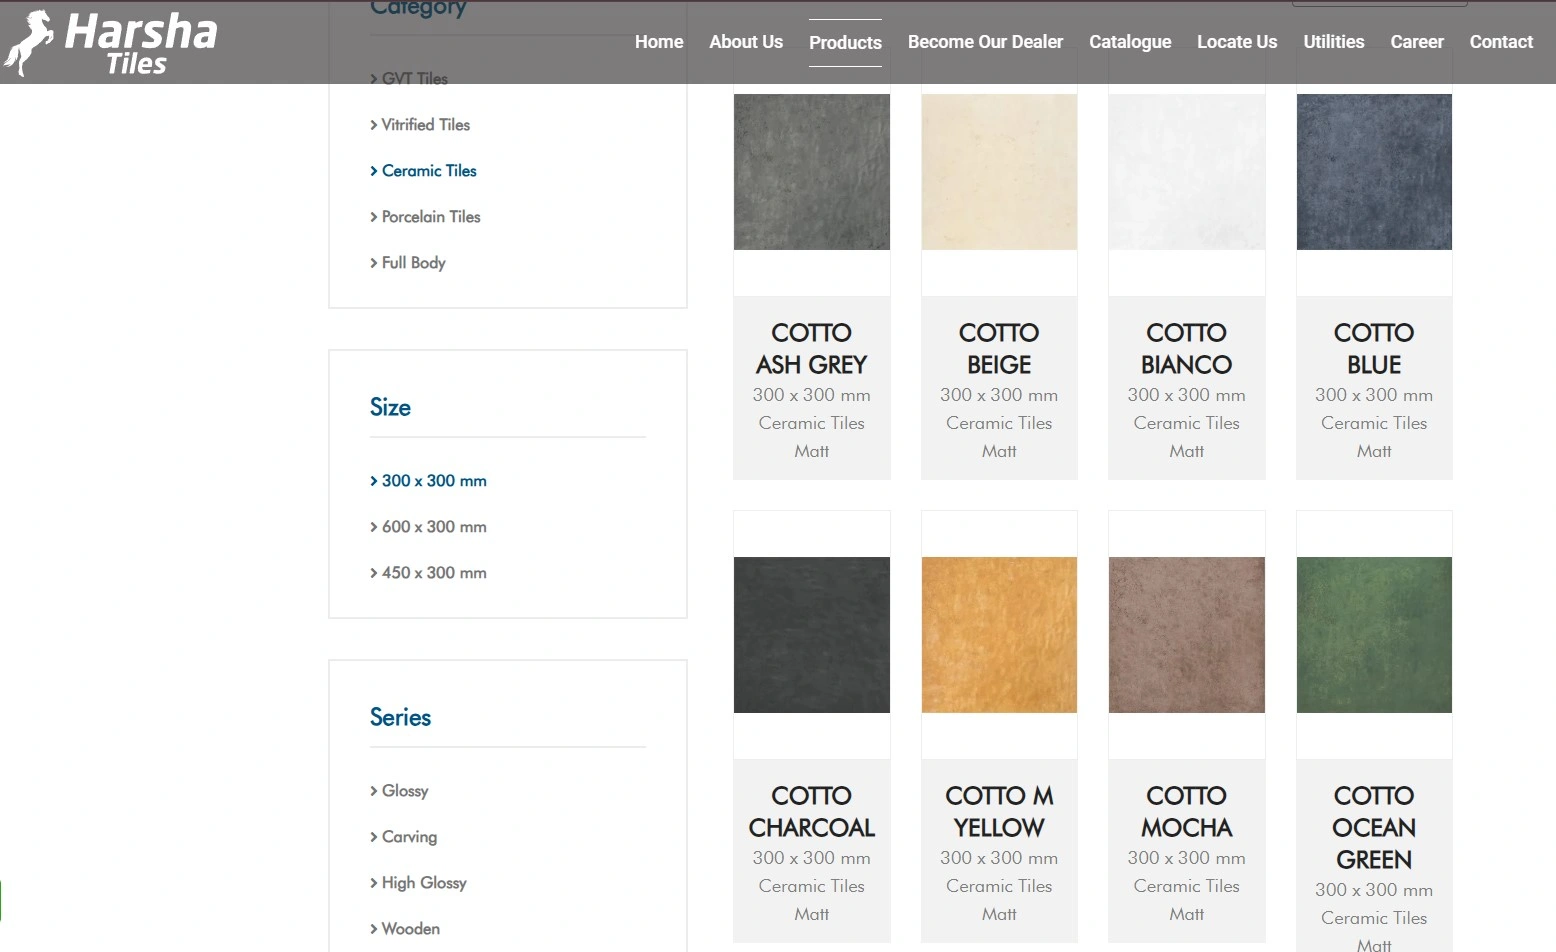This screenshot has height=952, width=1556.
Task: Select the Products nav item
Action: (845, 43)
